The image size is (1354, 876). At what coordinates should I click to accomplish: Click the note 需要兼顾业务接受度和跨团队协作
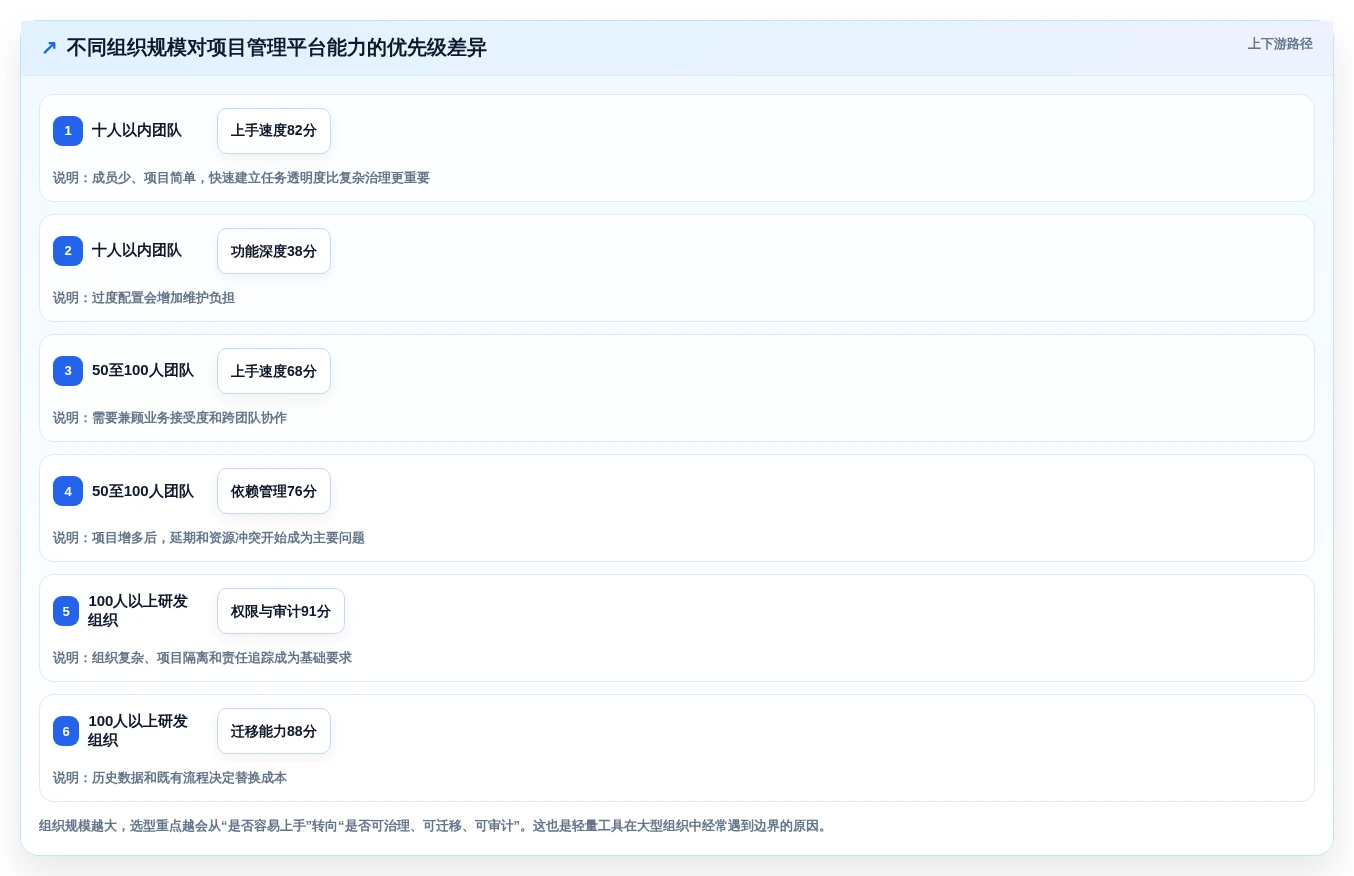170,418
